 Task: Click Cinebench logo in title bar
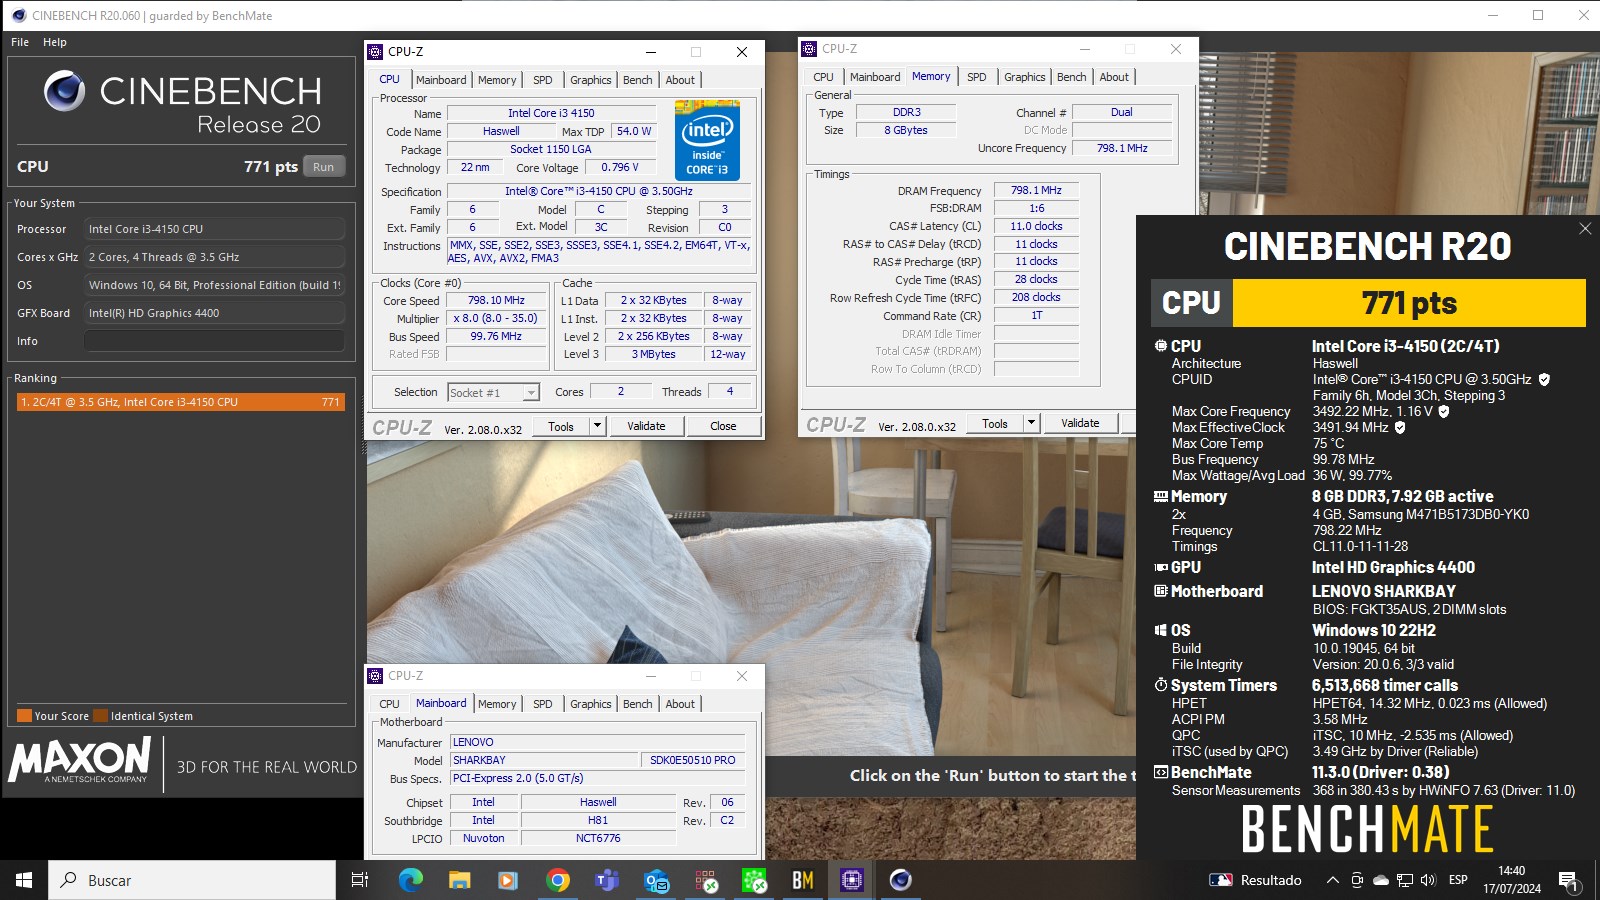(x=18, y=15)
